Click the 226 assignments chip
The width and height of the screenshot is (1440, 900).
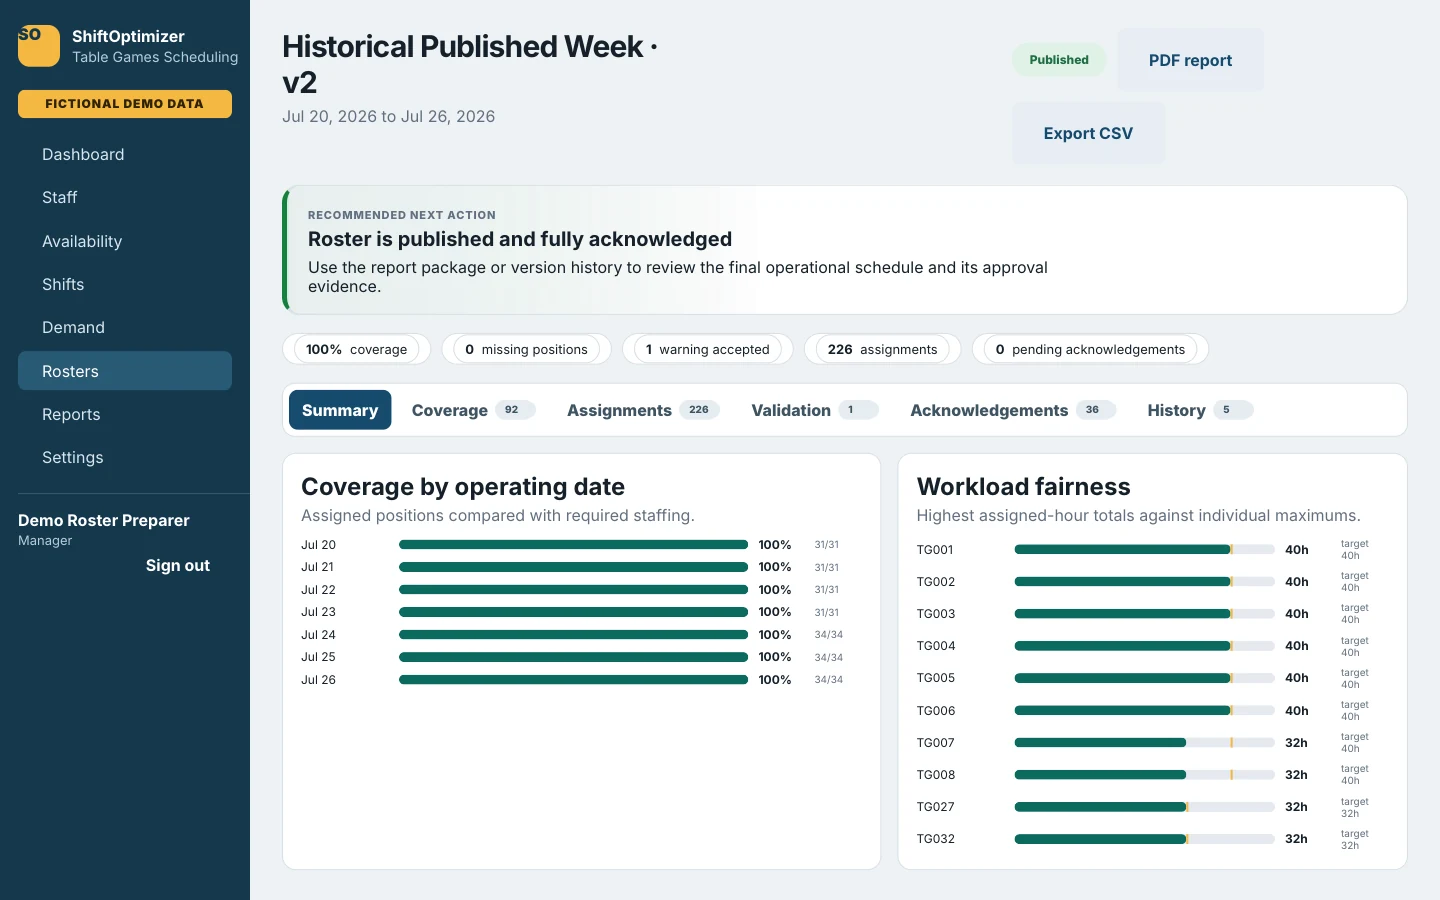(883, 349)
